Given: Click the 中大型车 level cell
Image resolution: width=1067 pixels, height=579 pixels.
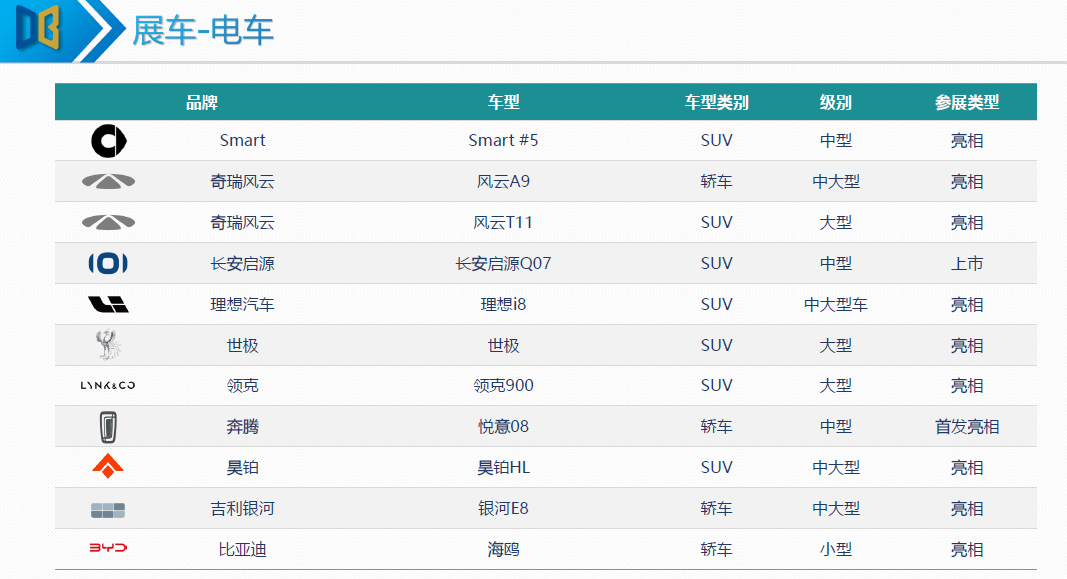Looking at the screenshot, I should pos(836,304).
